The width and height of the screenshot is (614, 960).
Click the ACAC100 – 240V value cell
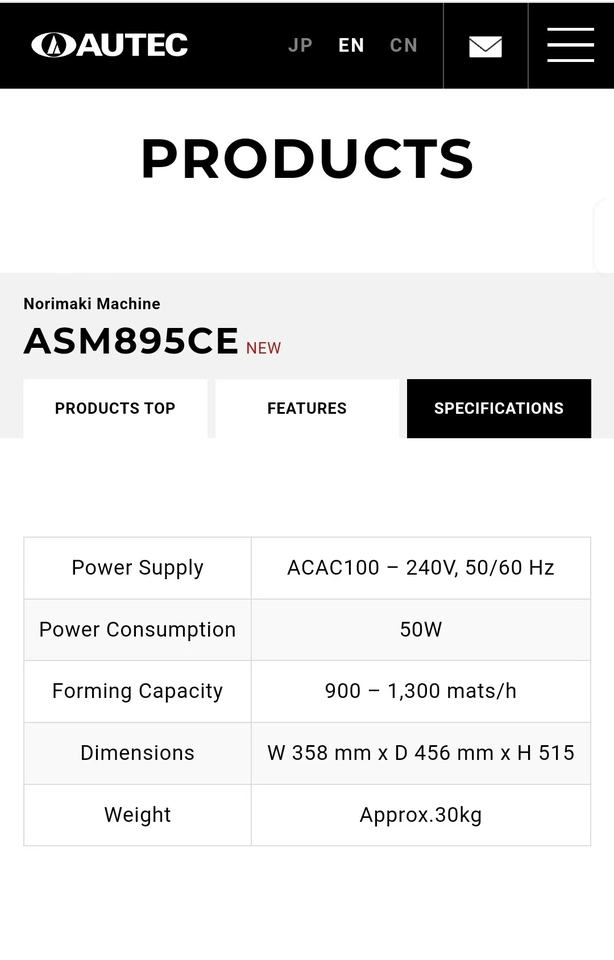click(421, 568)
